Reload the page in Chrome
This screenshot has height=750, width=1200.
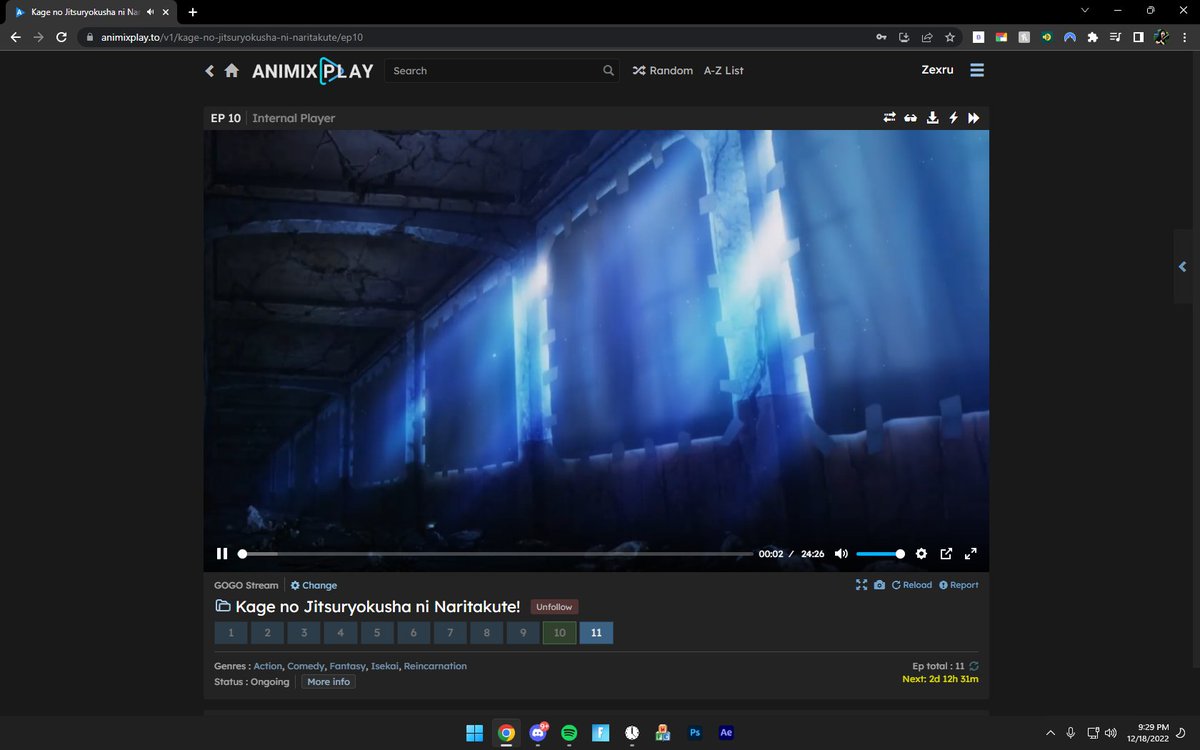(61, 37)
